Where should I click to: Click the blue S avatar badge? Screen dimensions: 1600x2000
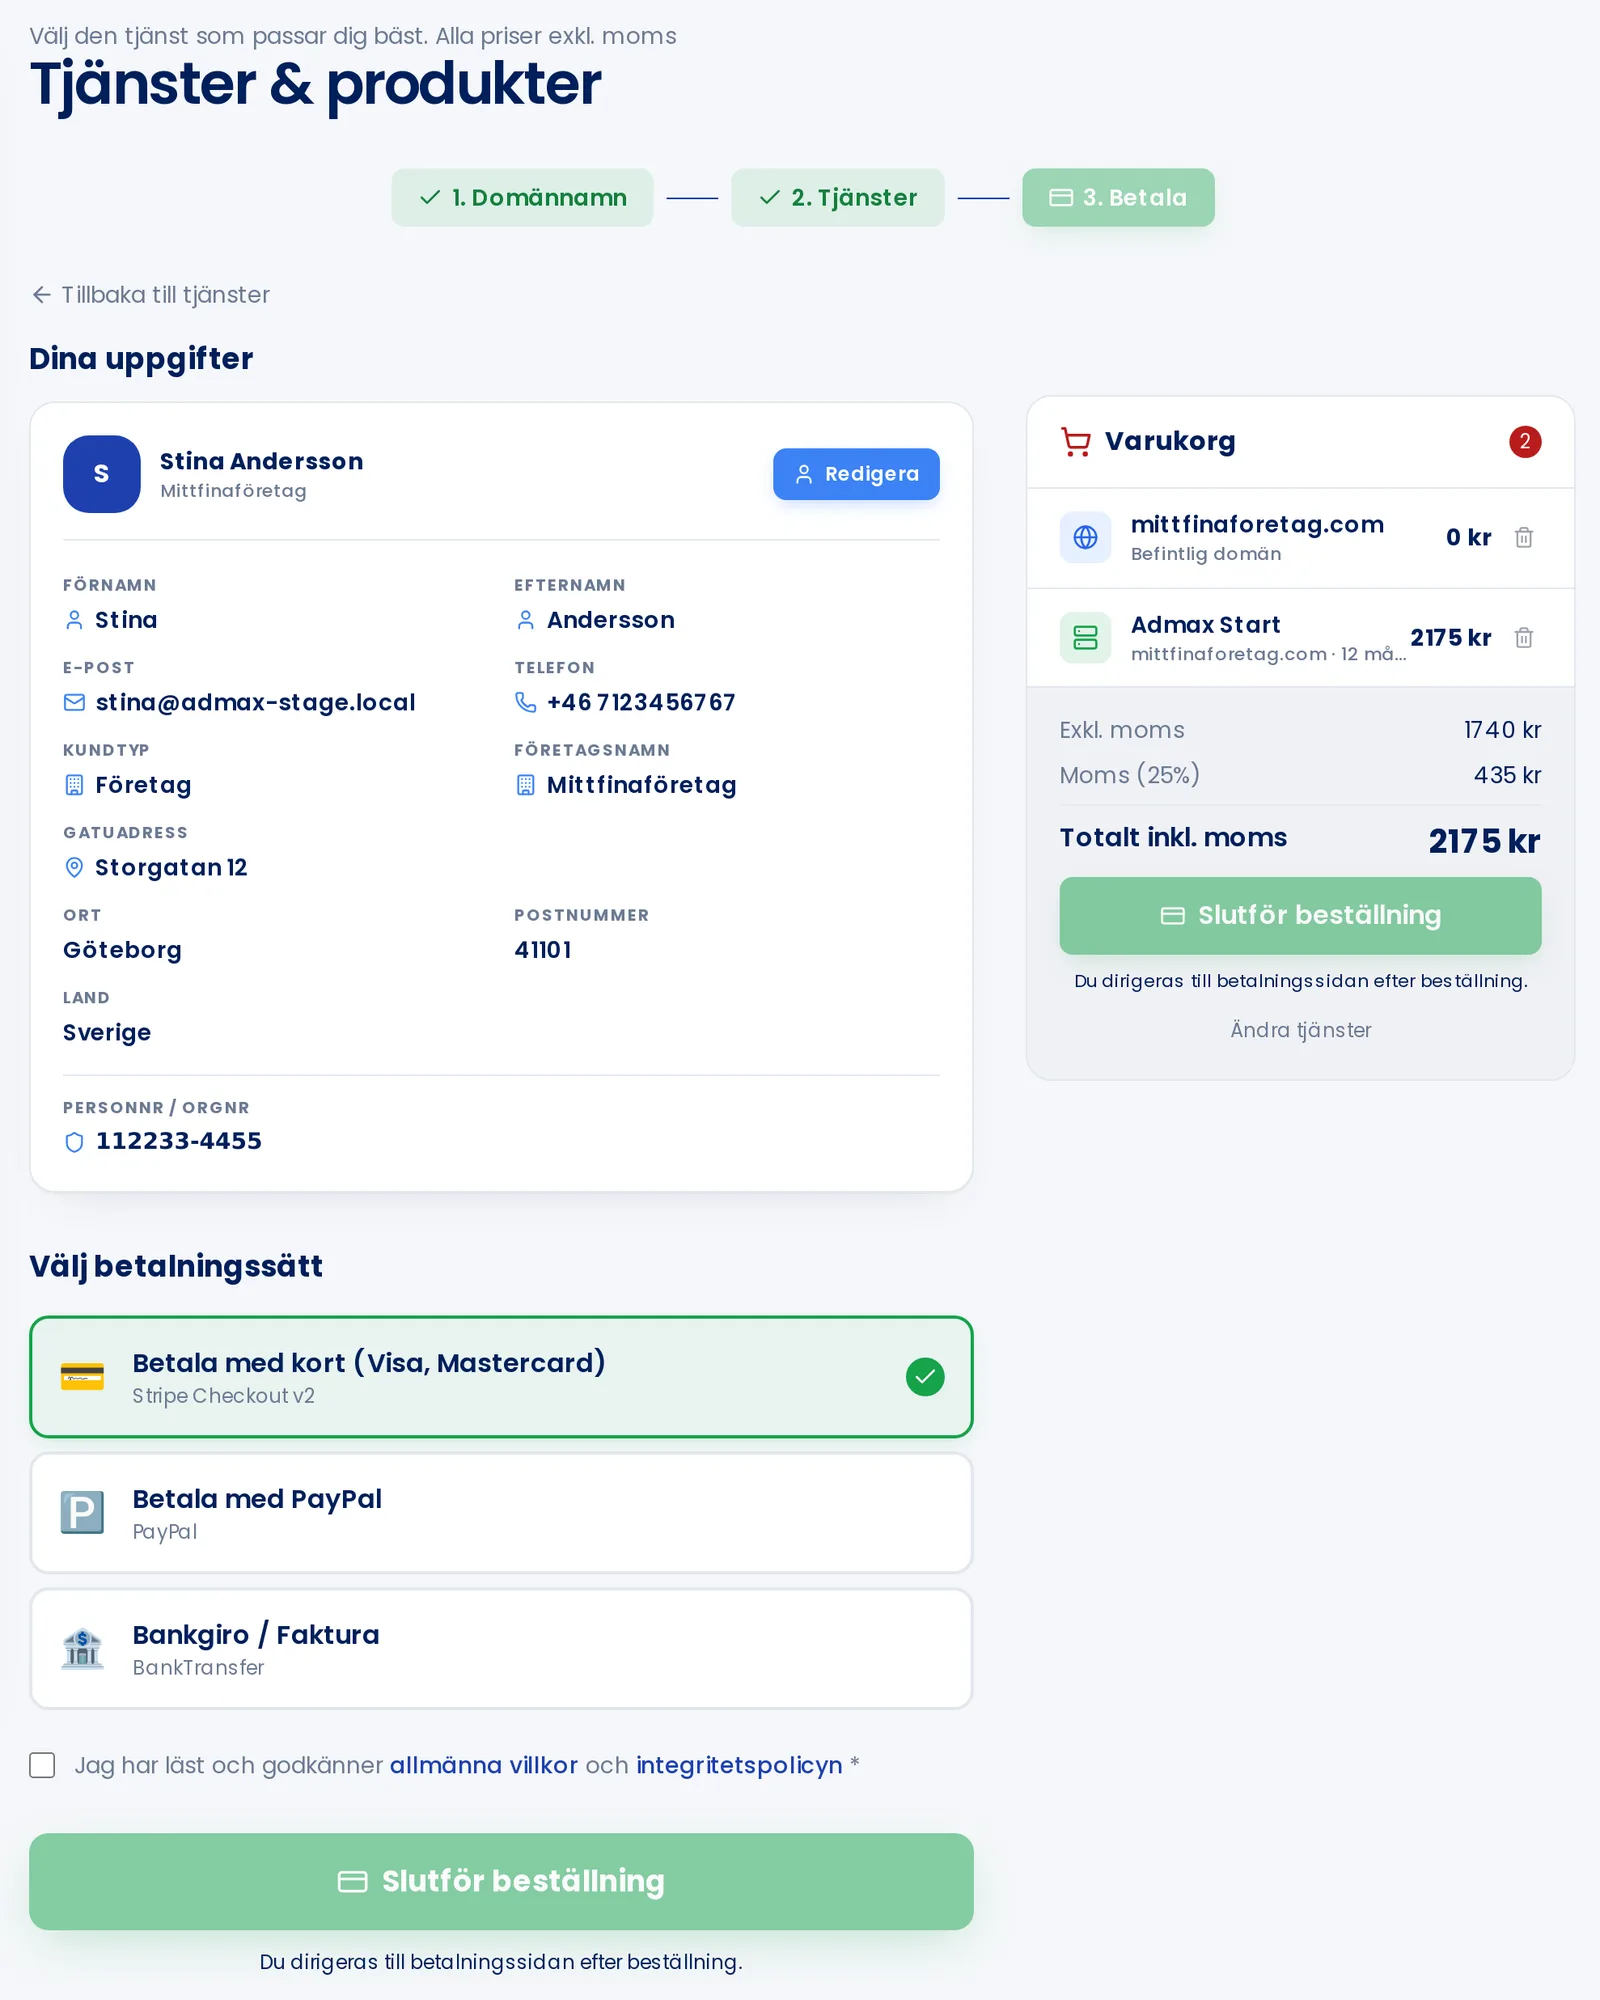(x=102, y=474)
